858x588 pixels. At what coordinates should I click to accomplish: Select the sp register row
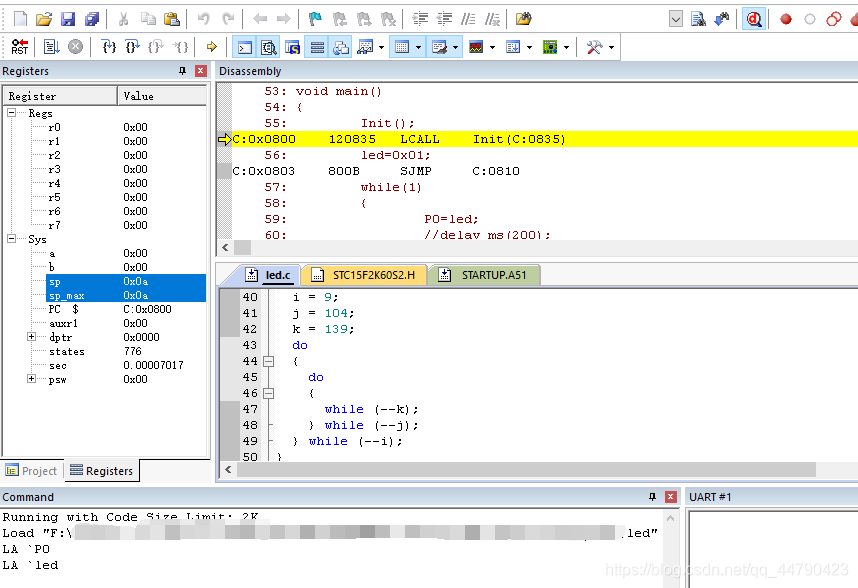coord(126,281)
